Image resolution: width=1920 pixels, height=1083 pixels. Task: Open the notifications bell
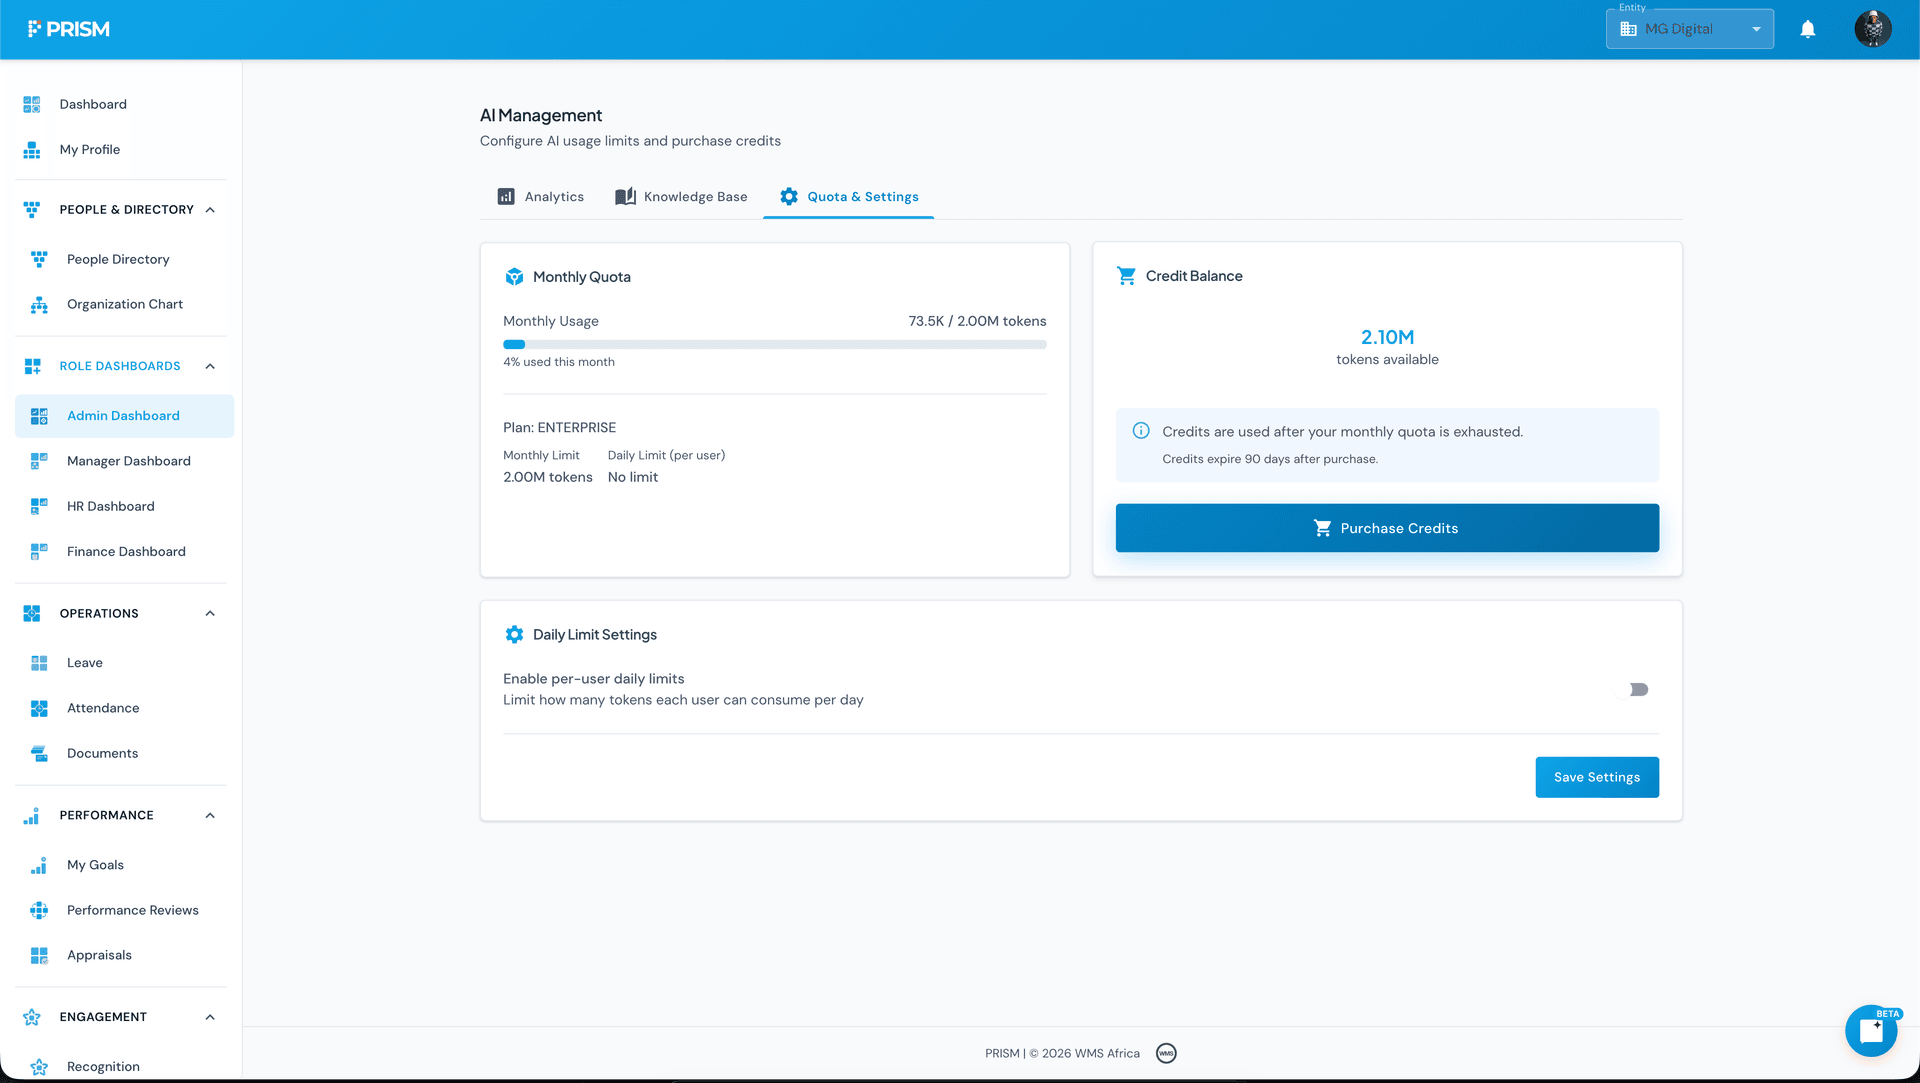pyautogui.click(x=1807, y=28)
